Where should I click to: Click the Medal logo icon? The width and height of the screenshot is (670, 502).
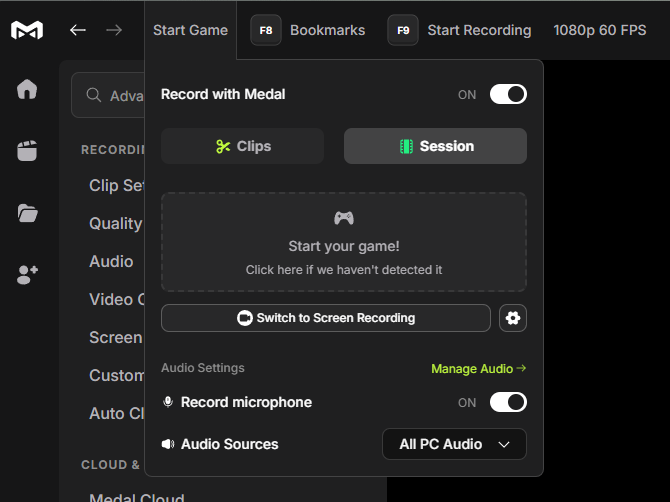click(27, 30)
